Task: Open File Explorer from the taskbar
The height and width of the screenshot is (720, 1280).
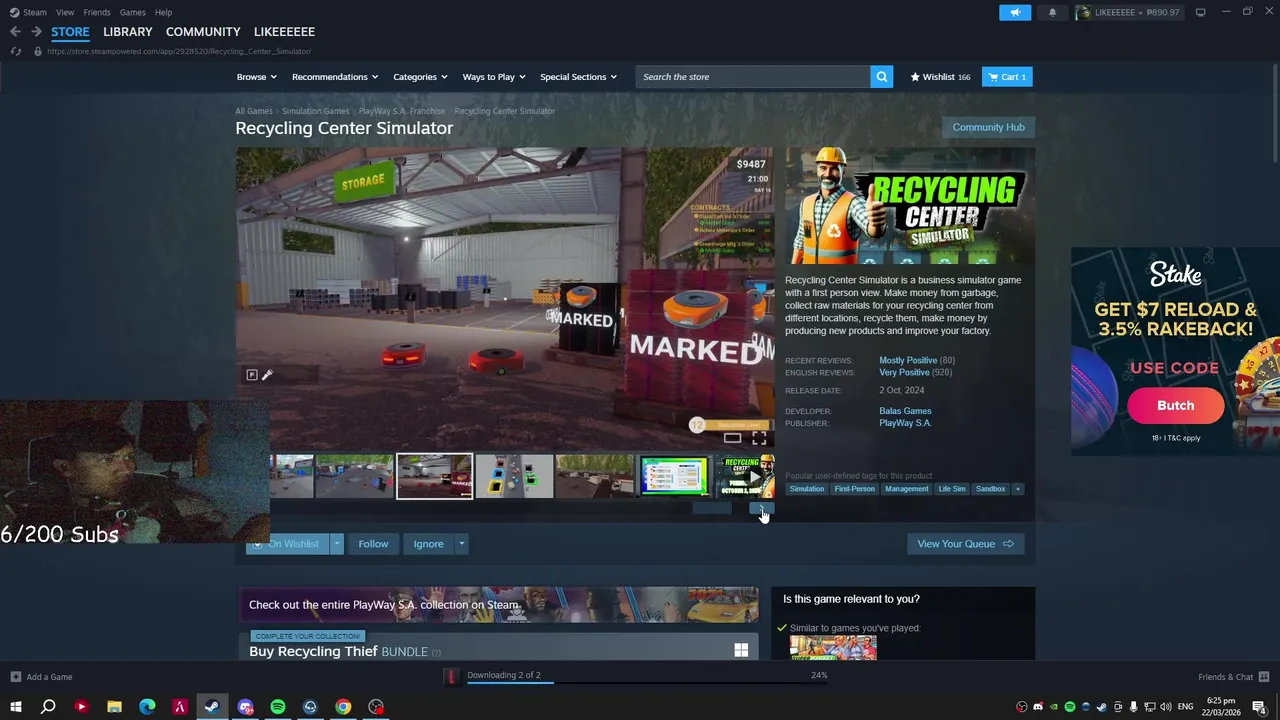Action: pyautogui.click(x=114, y=707)
